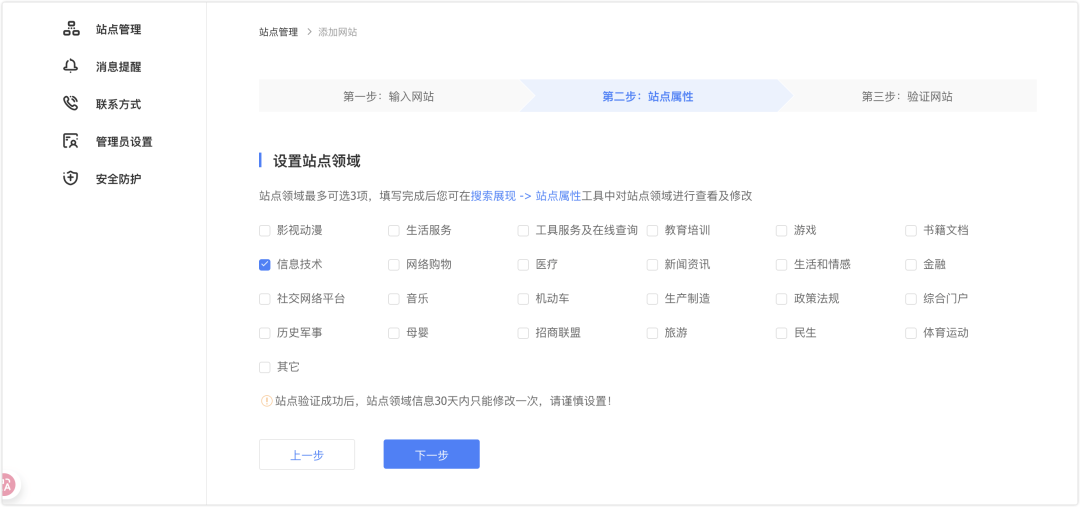Check the 生产制造 checkbox

point(652,299)
